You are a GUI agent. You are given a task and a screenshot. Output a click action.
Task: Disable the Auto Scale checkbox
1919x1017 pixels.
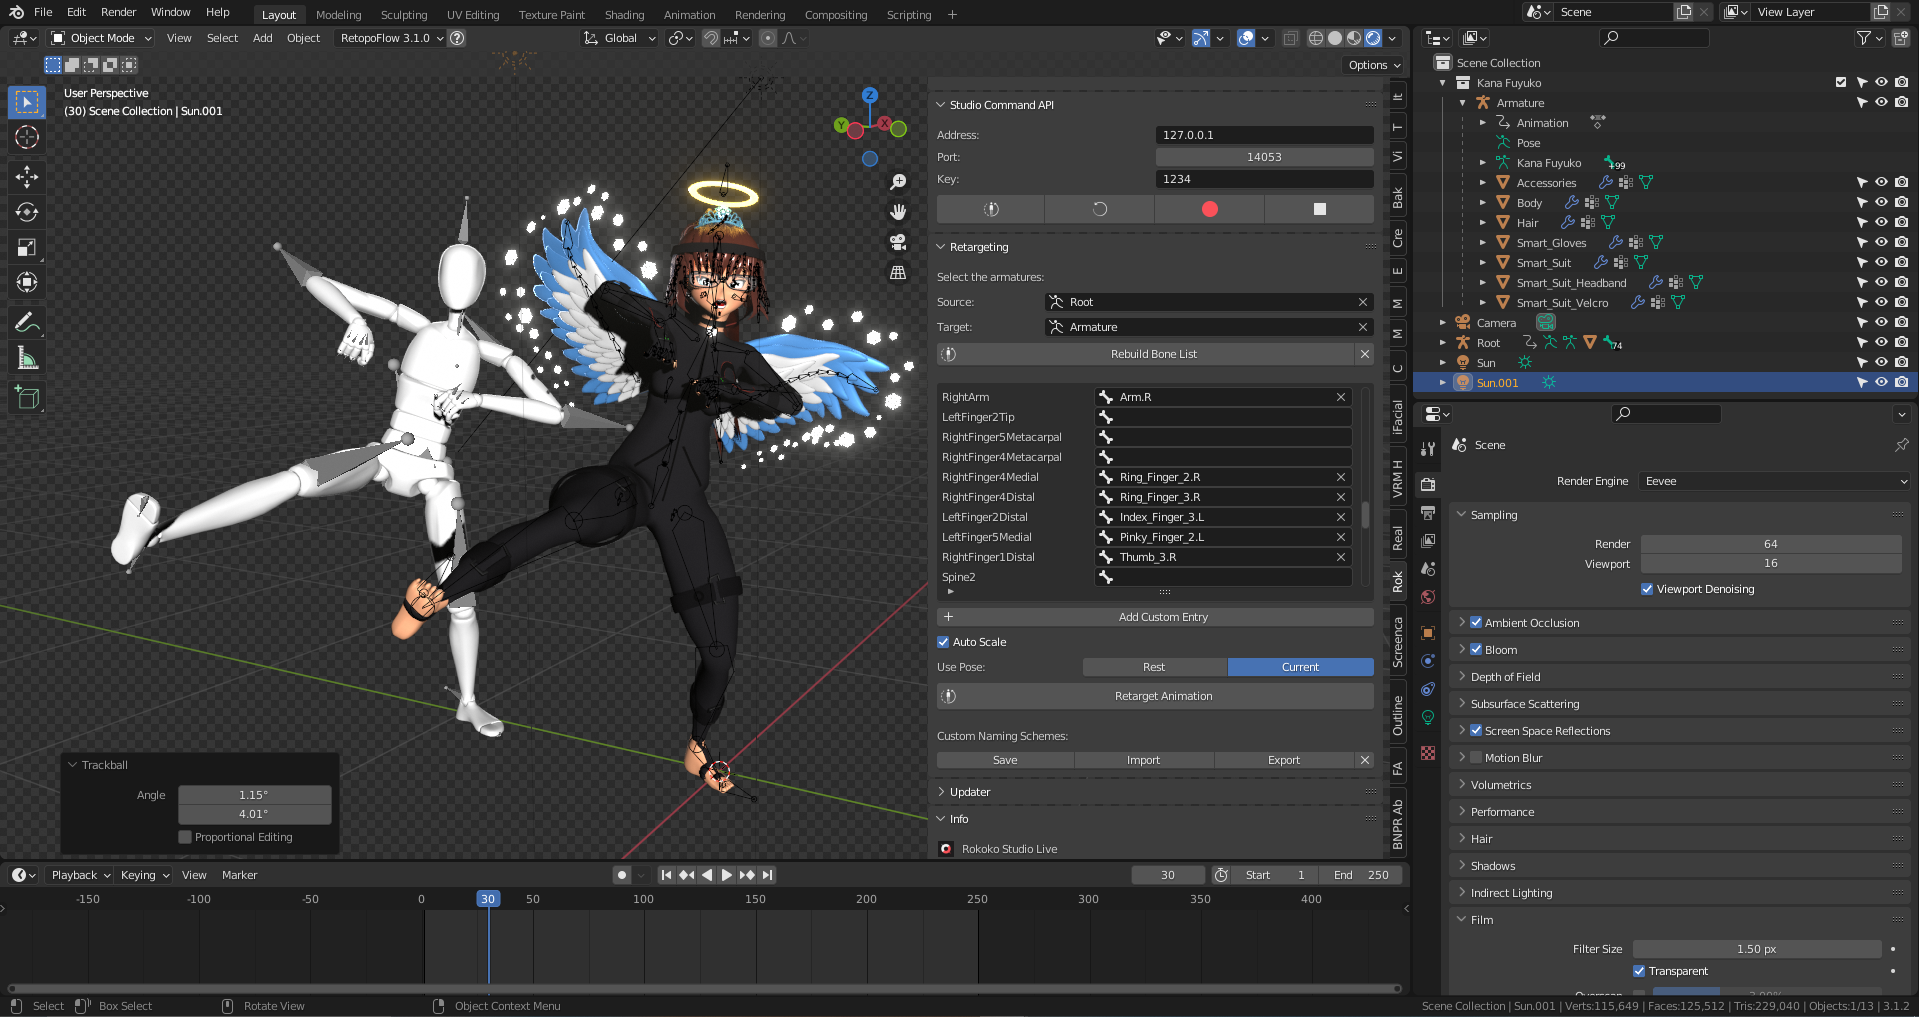click(942, 641)
